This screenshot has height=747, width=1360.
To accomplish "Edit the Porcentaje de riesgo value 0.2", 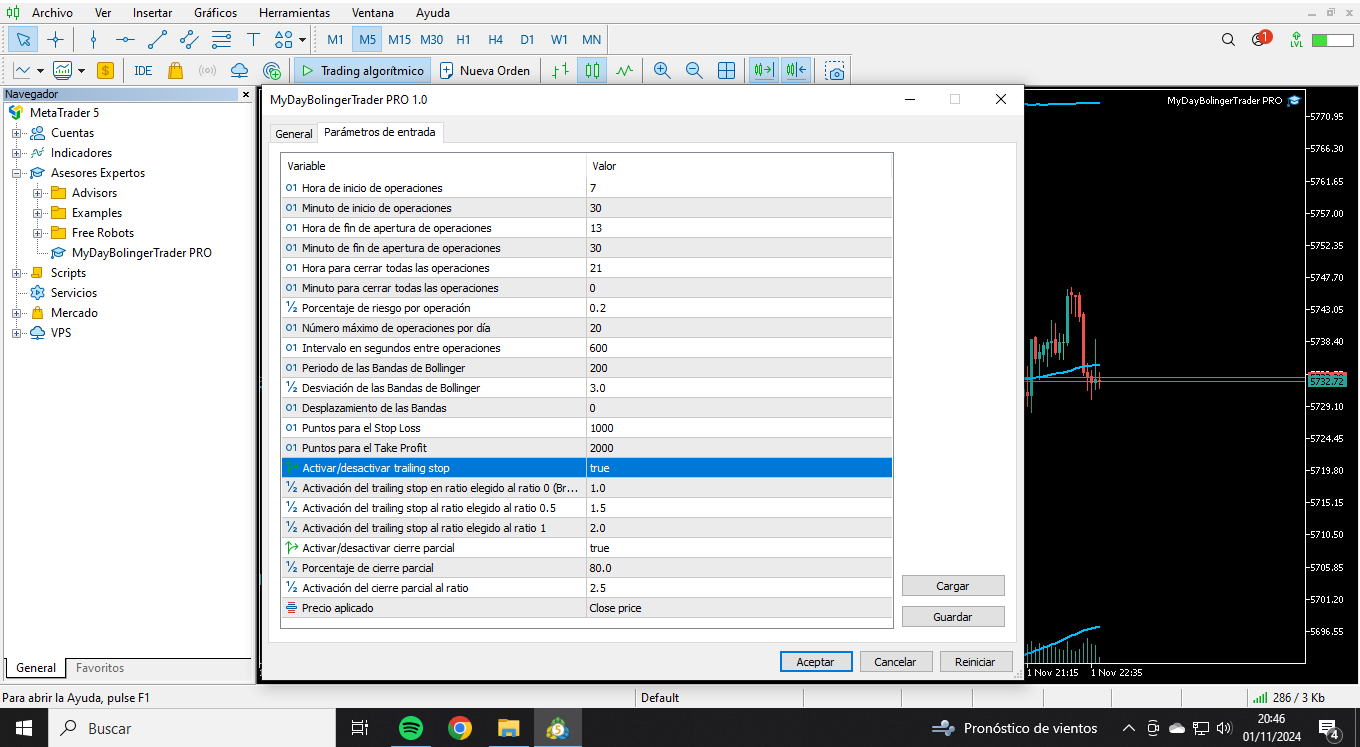I will click(x=739, y=308).
